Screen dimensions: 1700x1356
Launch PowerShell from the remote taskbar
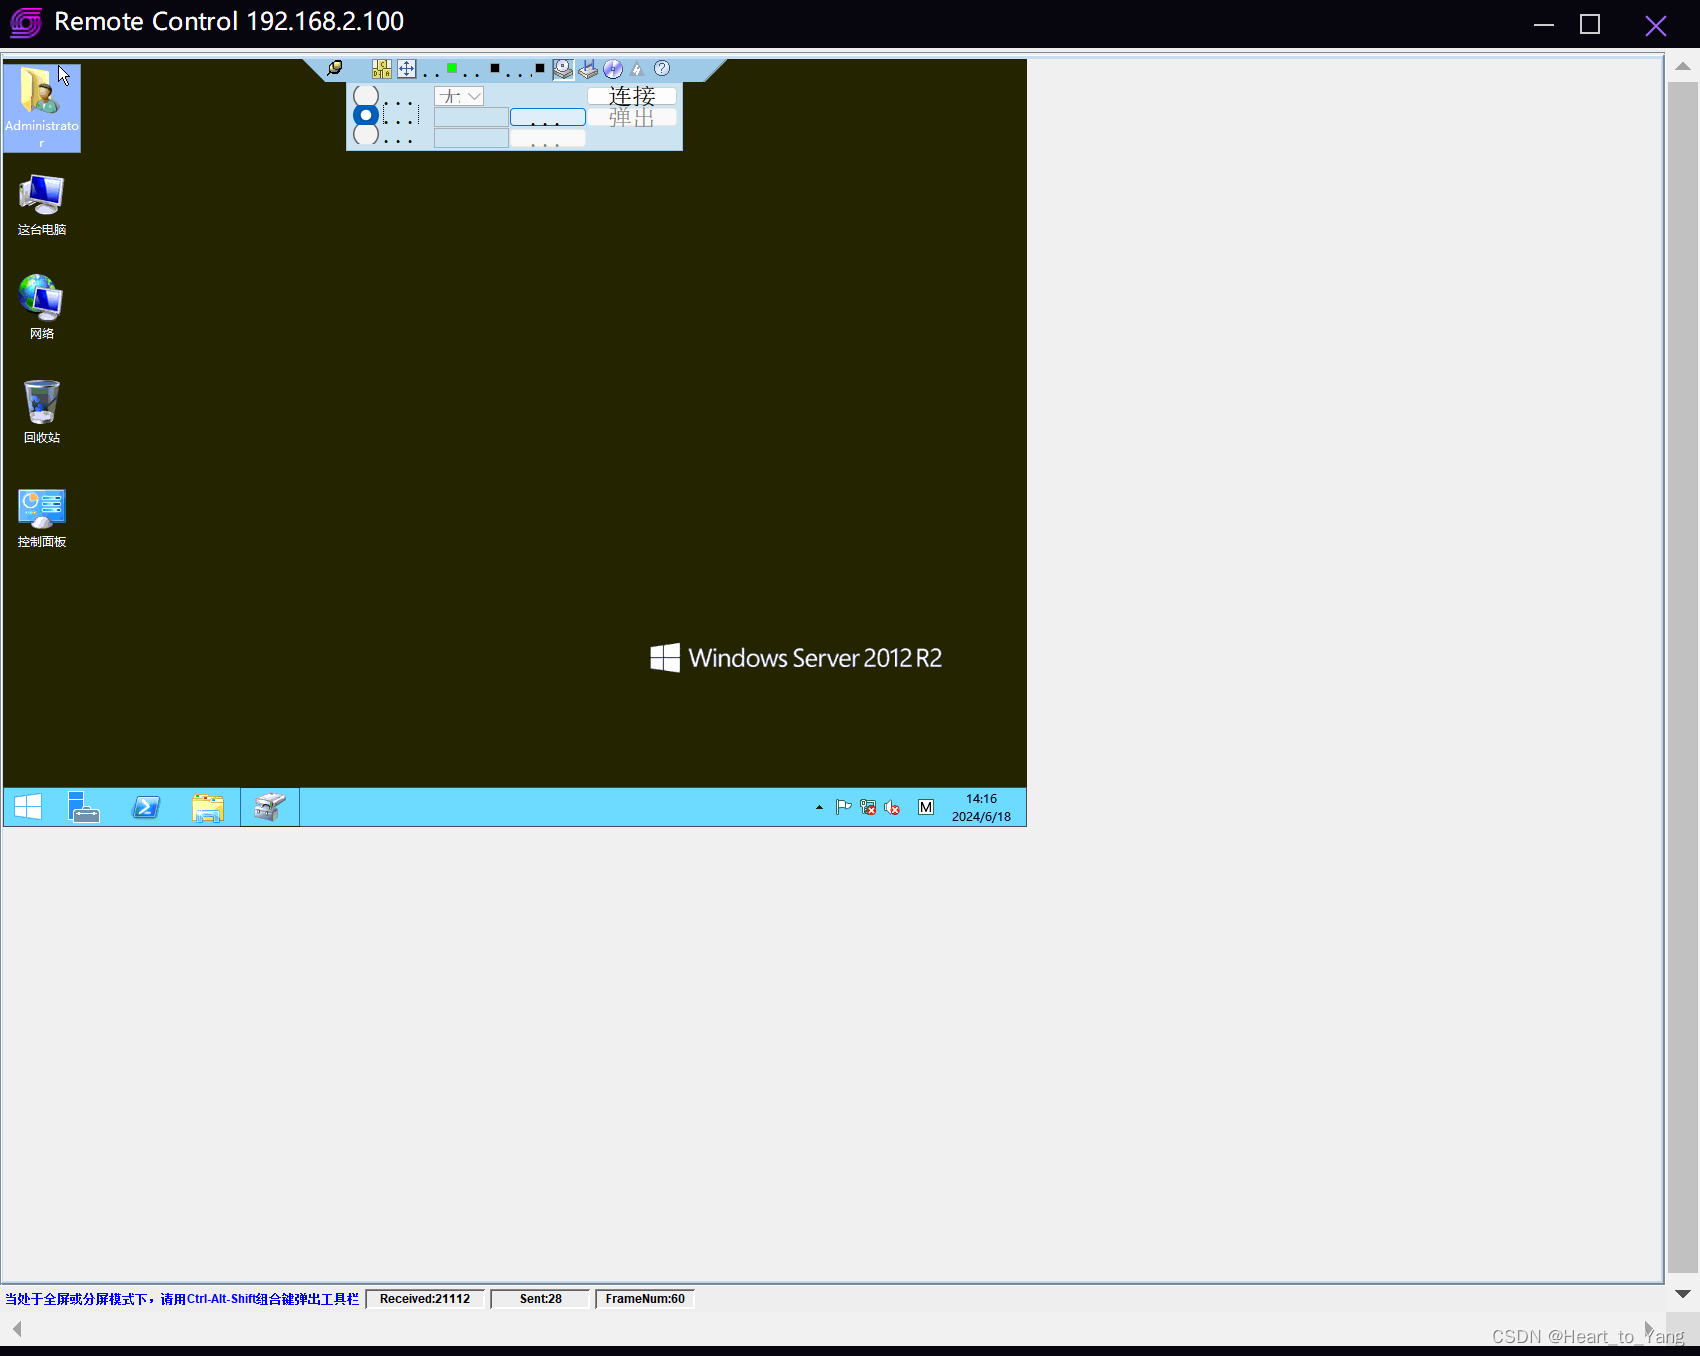[145, 807]
